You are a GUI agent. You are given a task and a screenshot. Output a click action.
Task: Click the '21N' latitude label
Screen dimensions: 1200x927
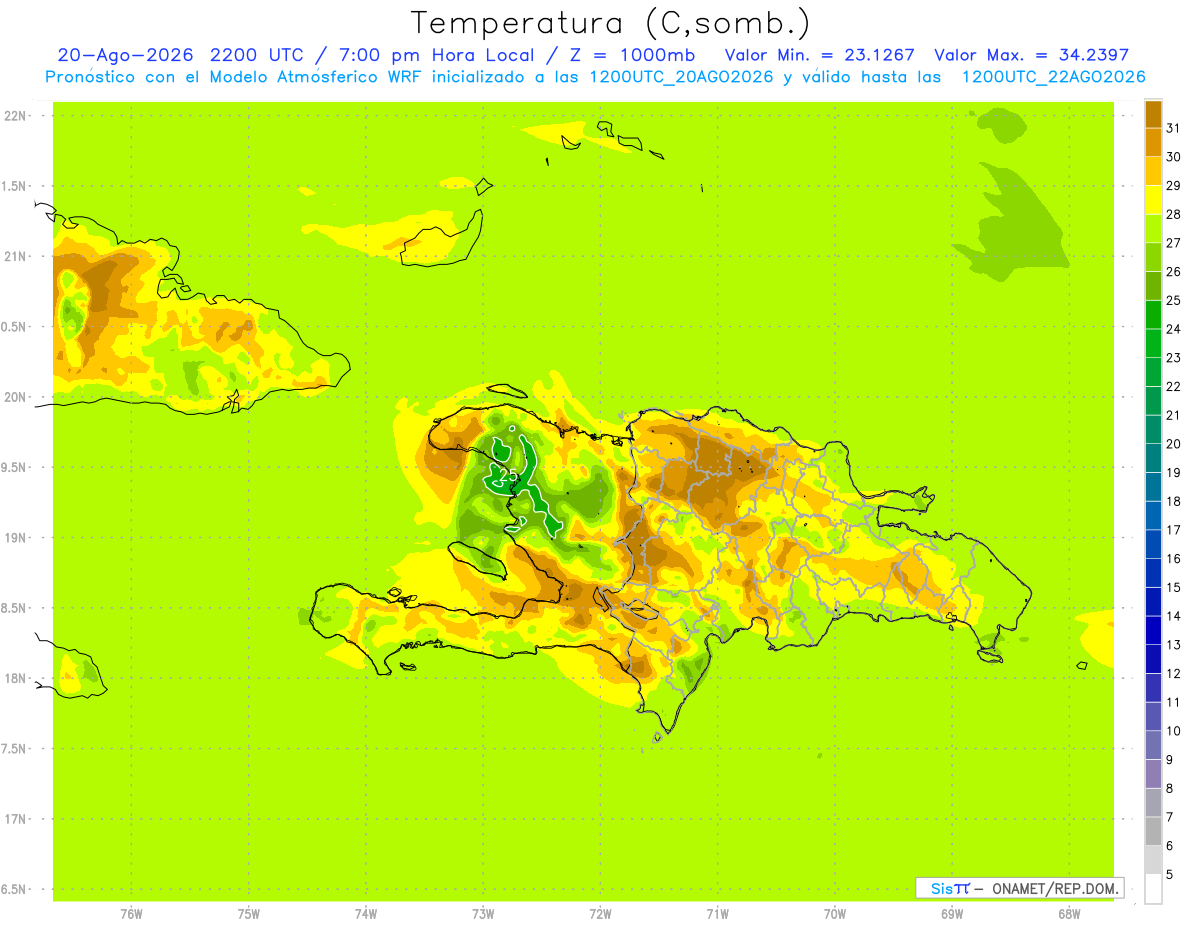[16, 256]
